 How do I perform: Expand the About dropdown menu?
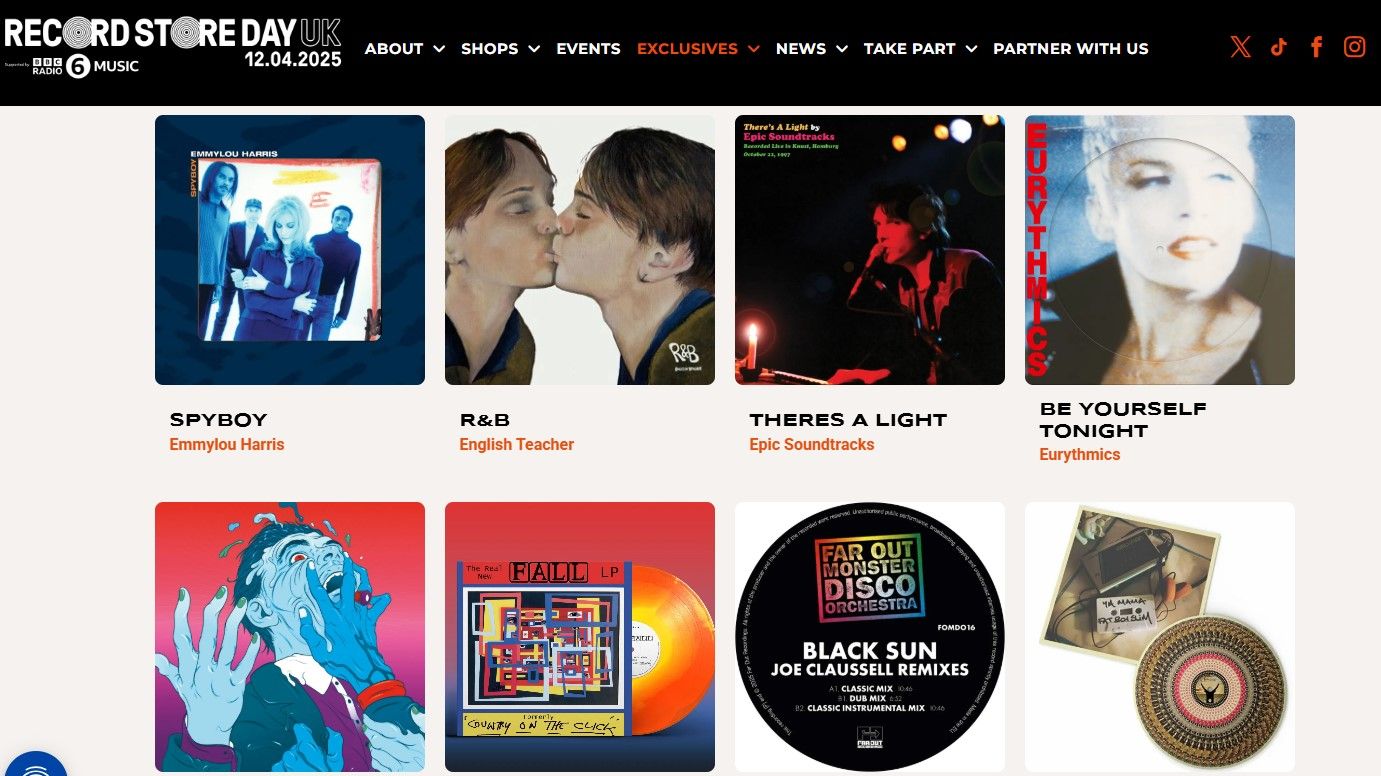coord(404,48)
